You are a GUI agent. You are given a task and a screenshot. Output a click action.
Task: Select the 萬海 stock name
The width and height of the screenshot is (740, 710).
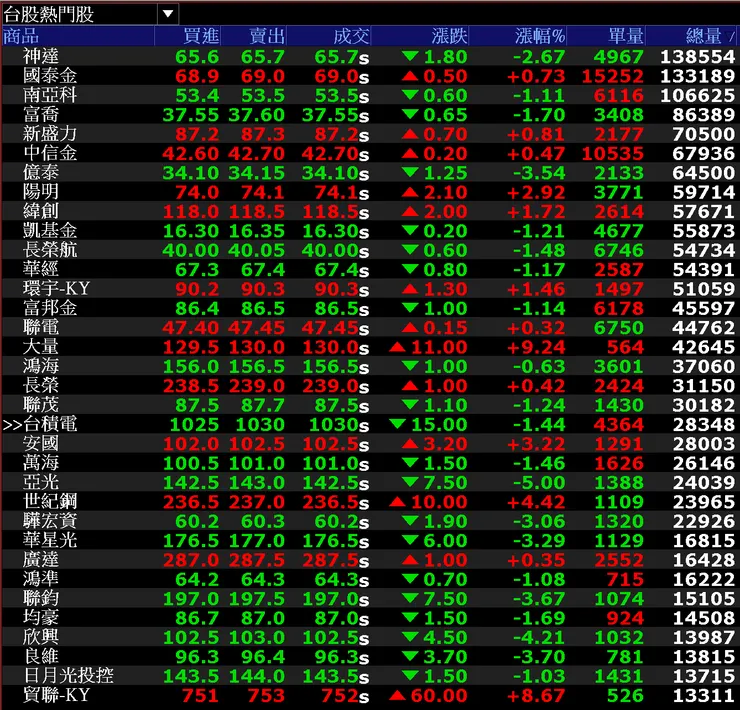coord(41,463)
